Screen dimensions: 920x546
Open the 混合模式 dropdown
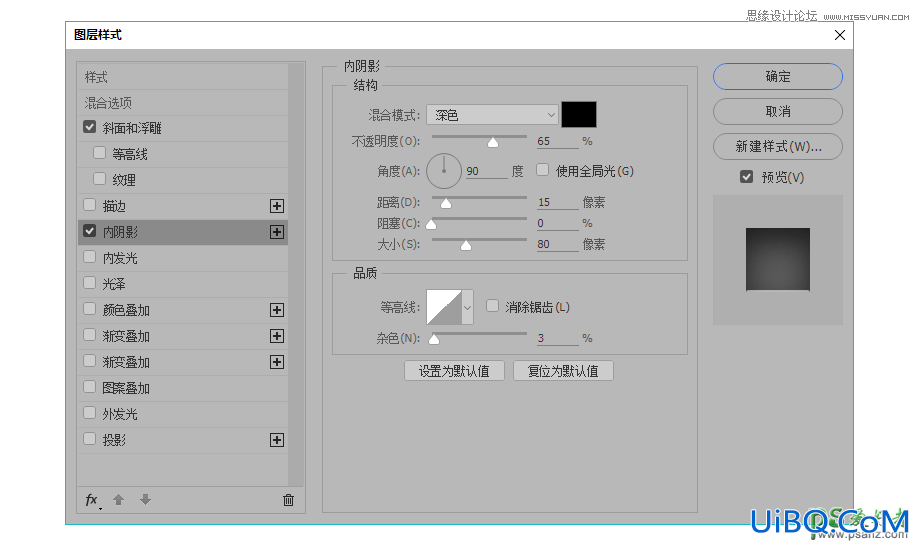click(492, 115)
